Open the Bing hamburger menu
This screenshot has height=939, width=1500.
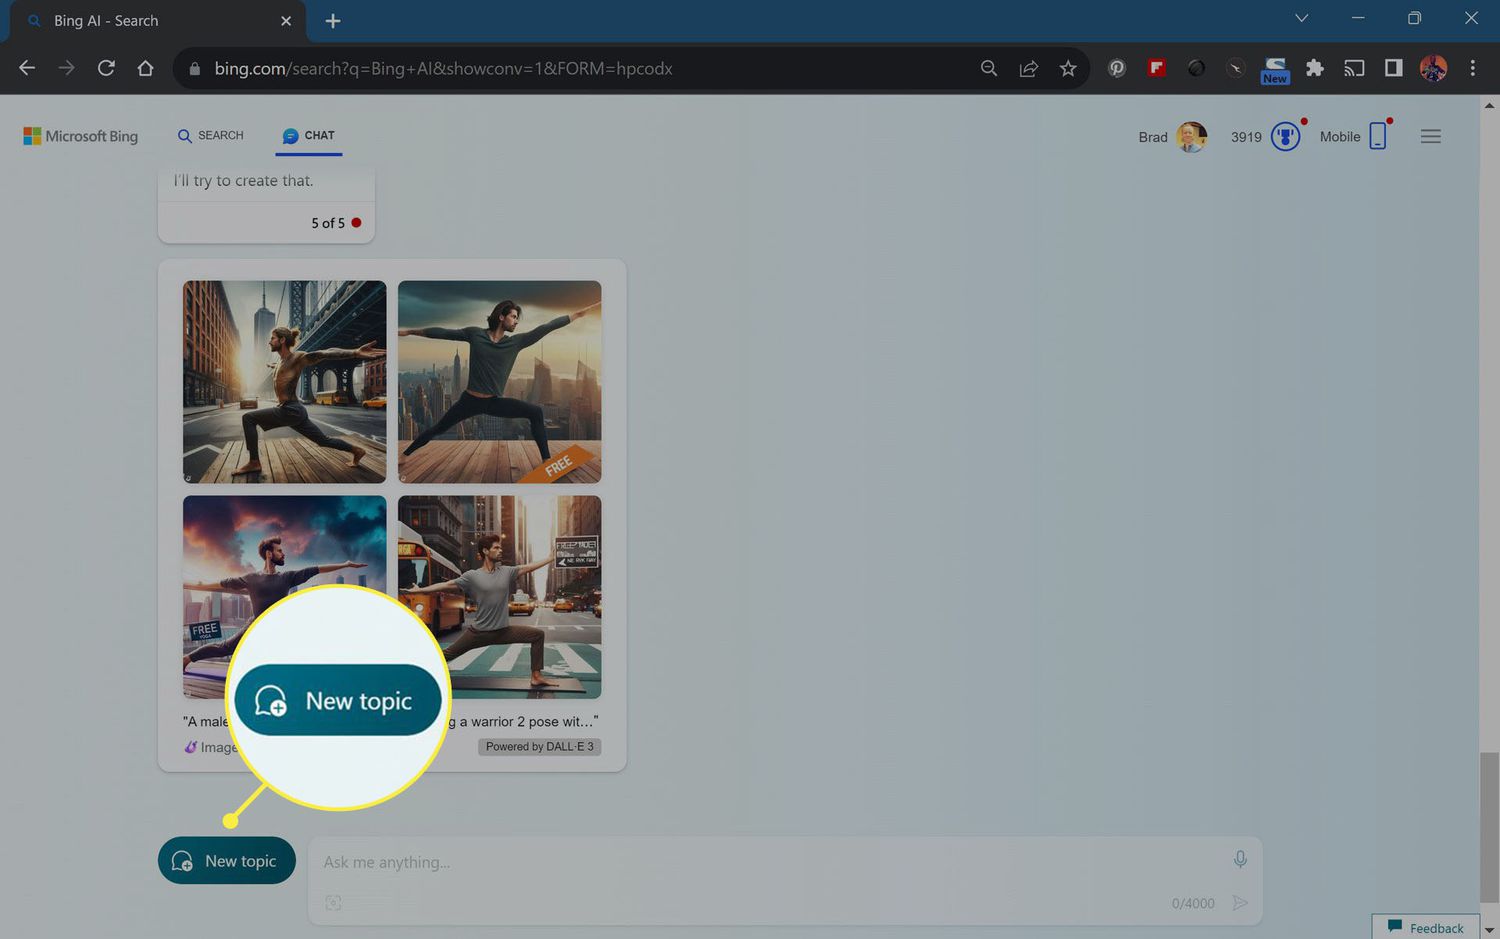click(x=1430, y=136)
